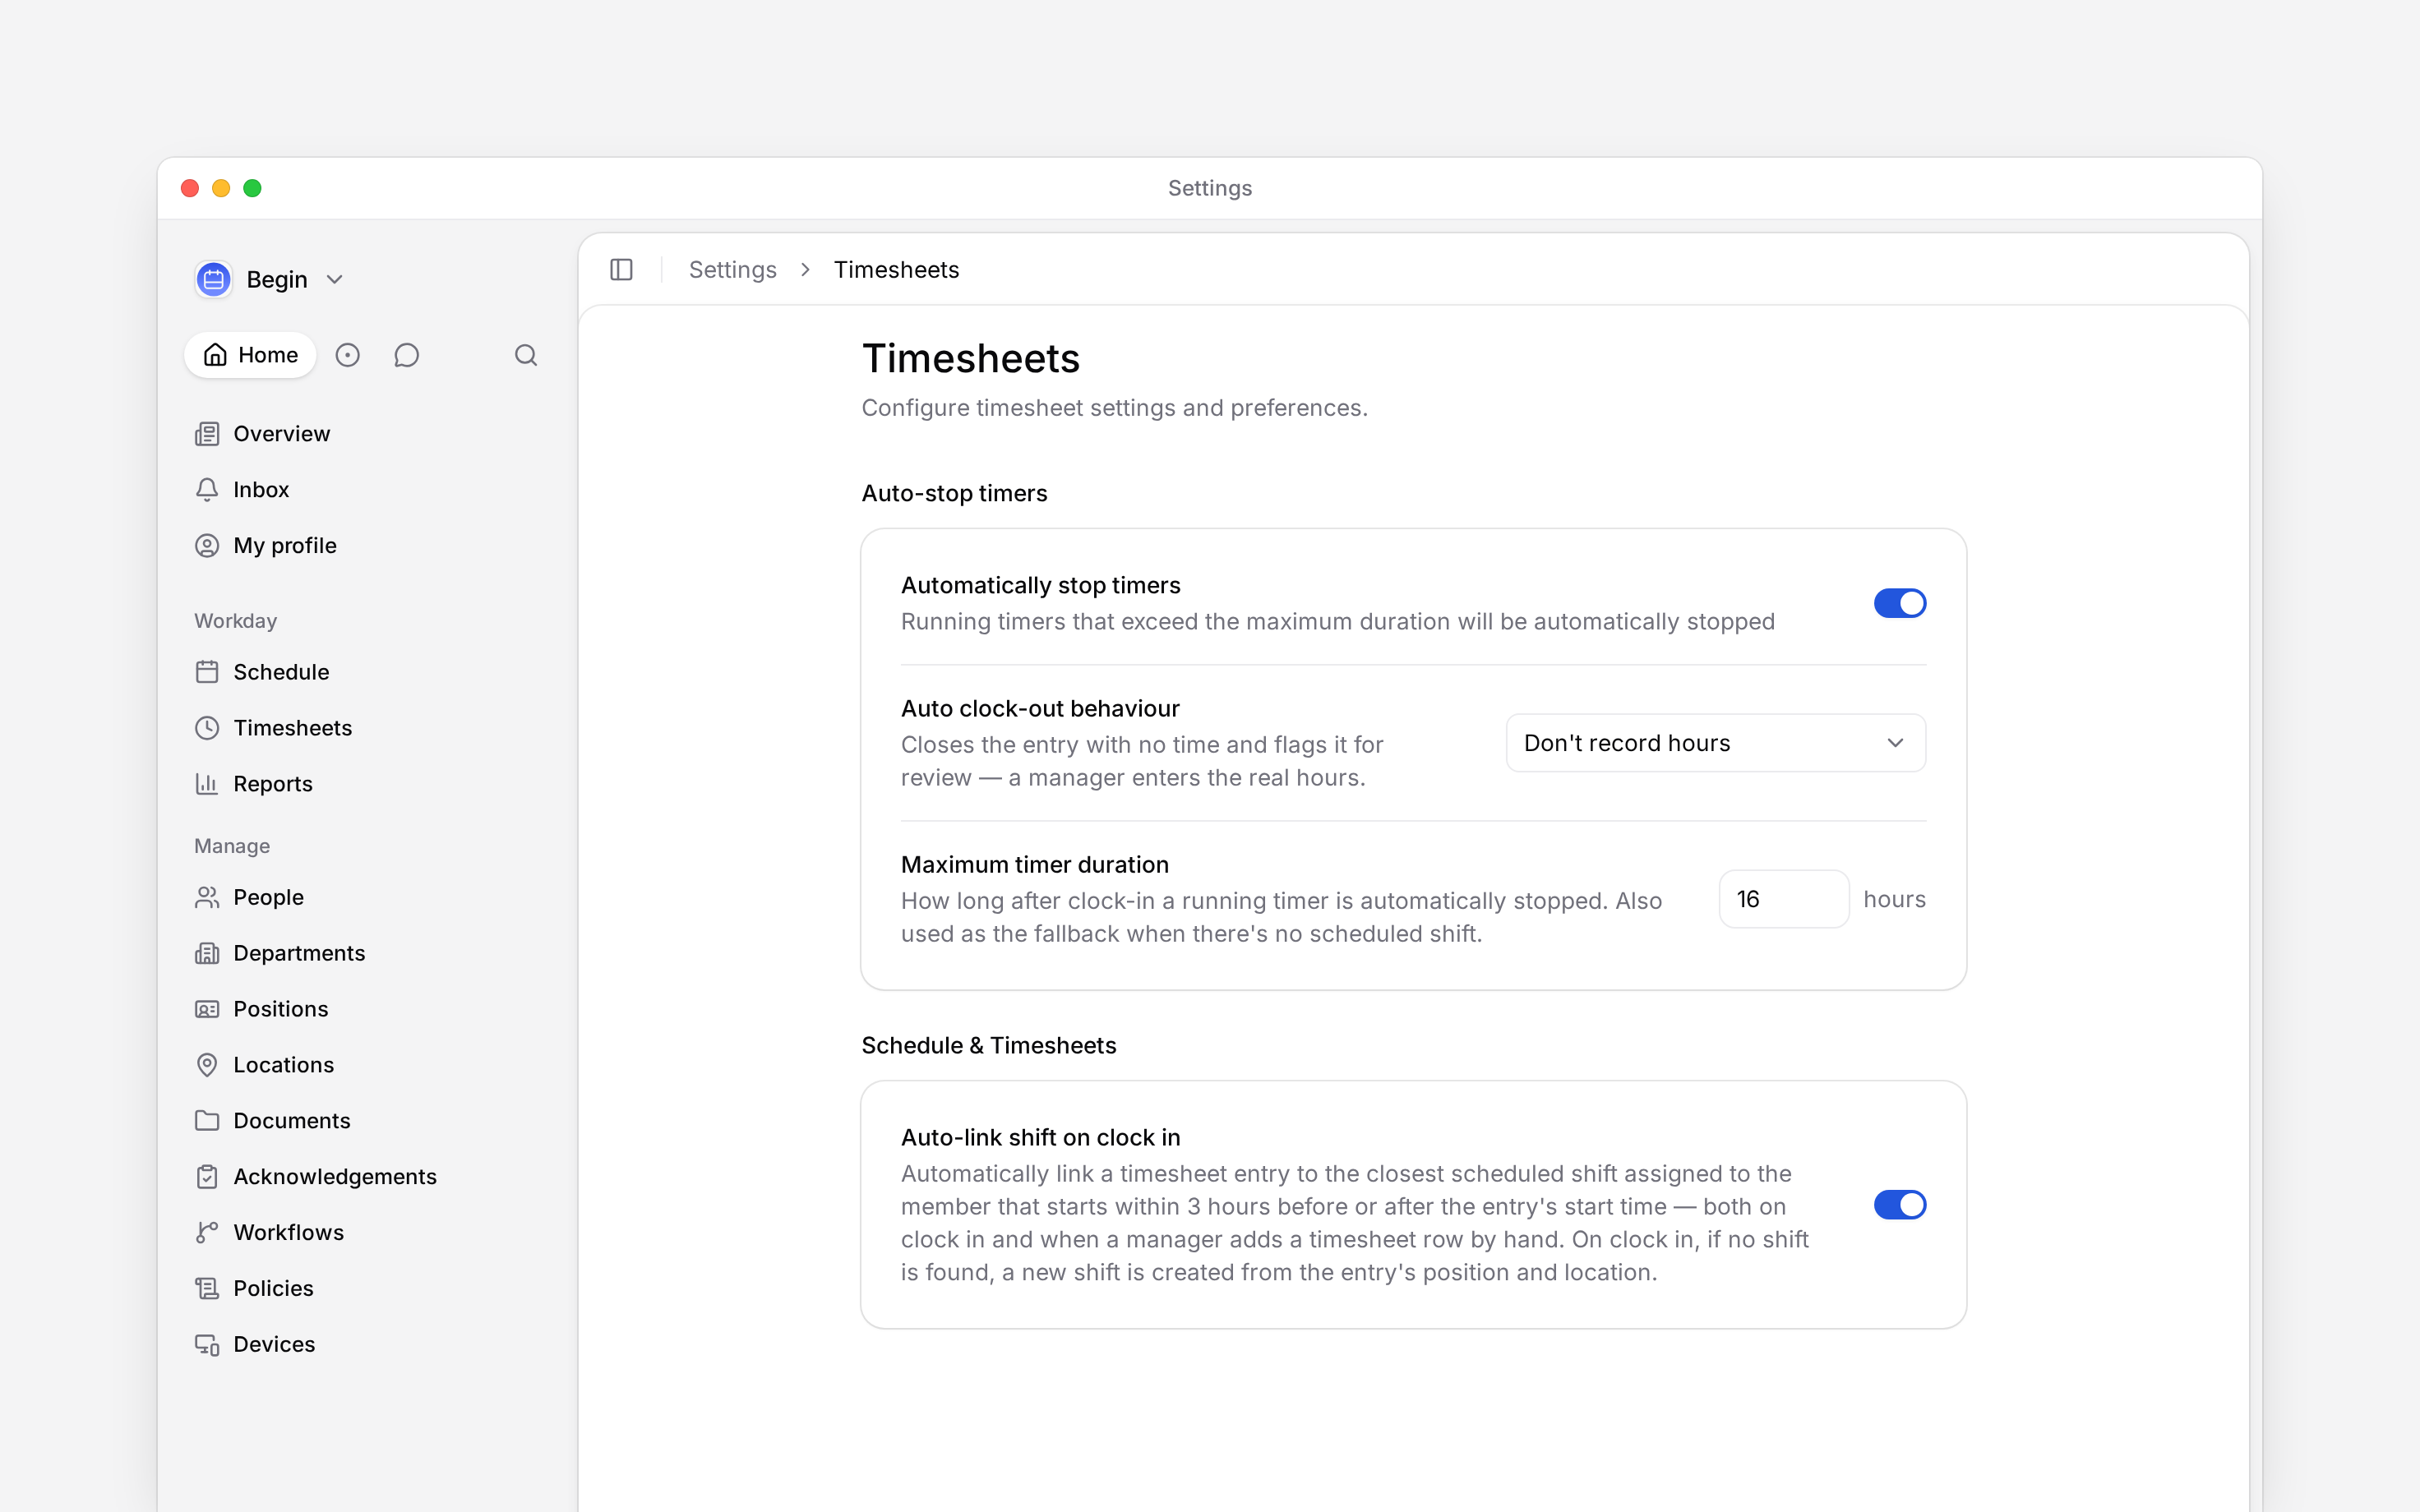Click the Maximum timer duration hours field
Image resolution: width=2420 pixels, height=1512 pixels.
[1783, 899]
